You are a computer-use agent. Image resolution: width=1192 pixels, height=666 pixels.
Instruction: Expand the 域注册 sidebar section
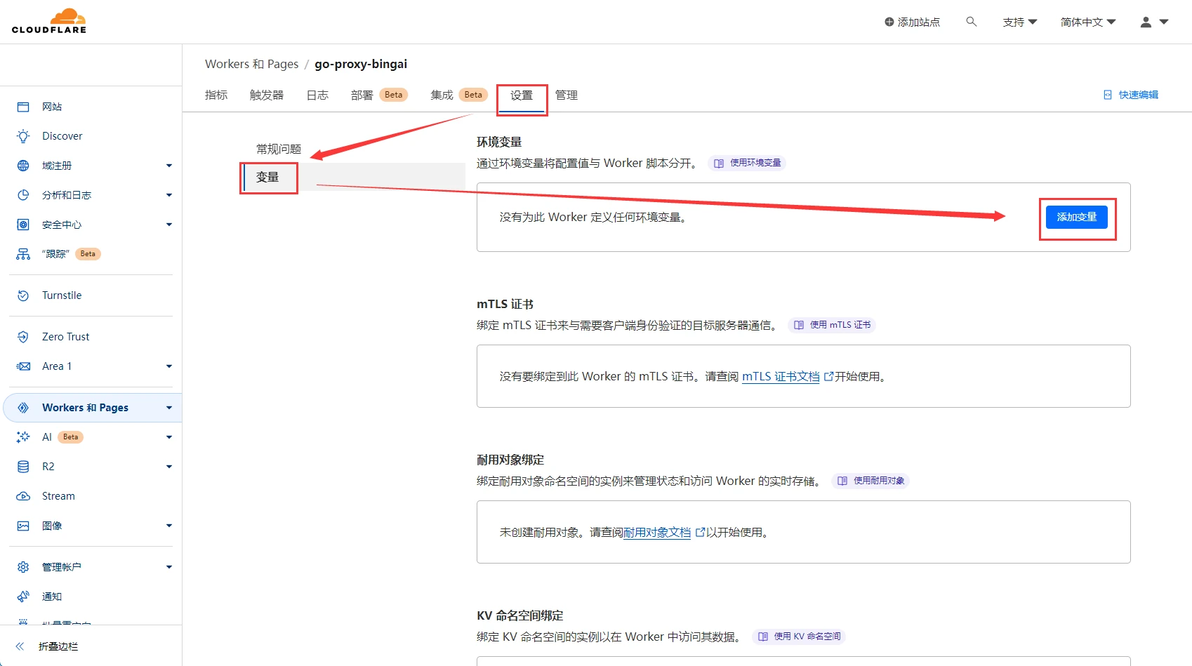(x=169, y=166)
